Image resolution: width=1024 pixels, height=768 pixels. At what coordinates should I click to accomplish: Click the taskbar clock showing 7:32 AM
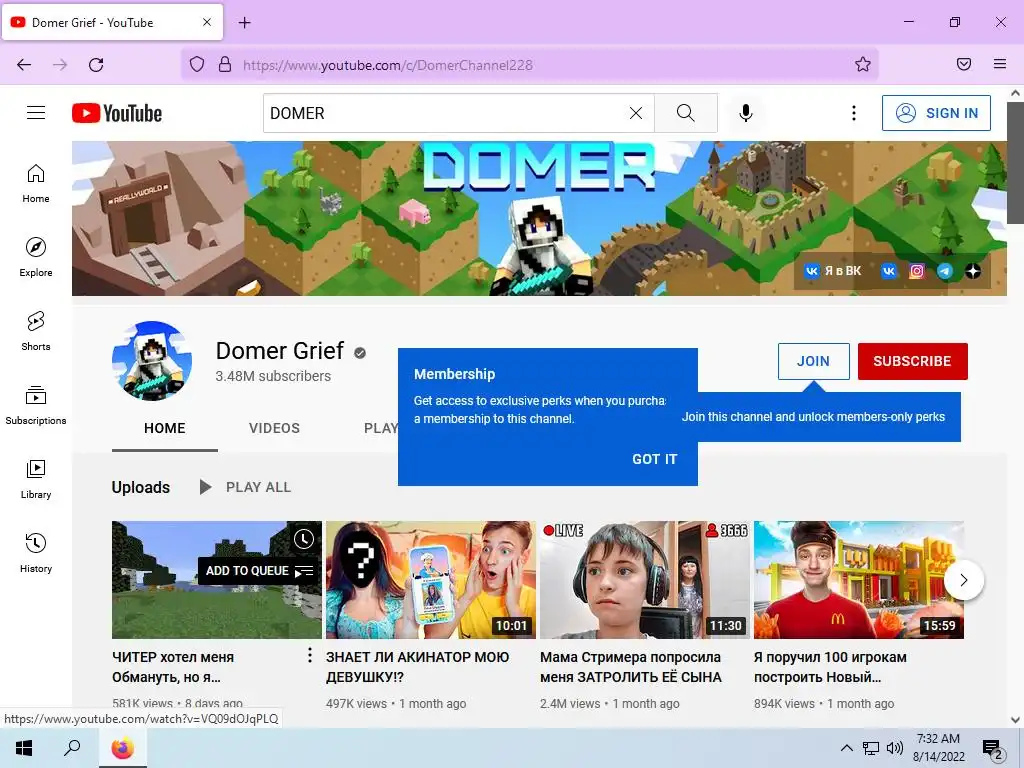(938, 748)
